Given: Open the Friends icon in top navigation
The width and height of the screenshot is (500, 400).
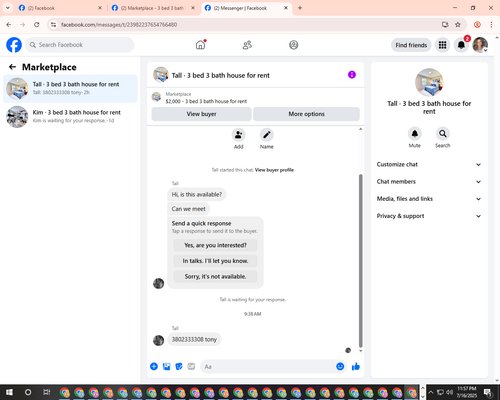Looking at the screenshot, I should (x=247, y=45).
